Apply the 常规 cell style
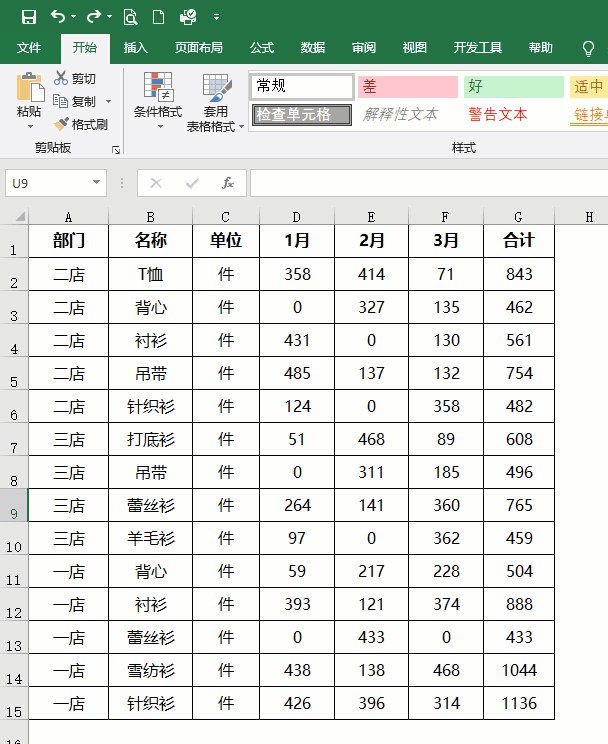This screenshot has width=608, height=744. point(302,86)
